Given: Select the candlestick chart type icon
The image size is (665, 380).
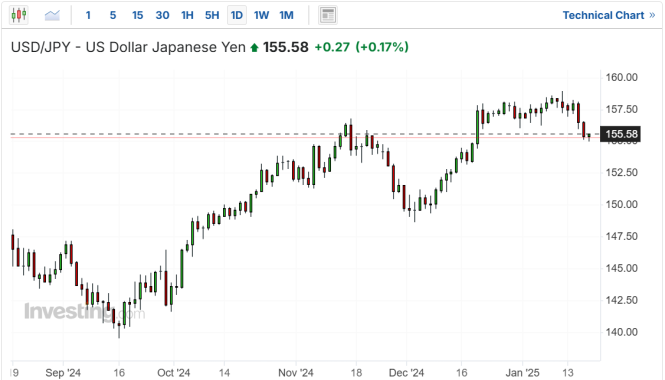Looking at the screenshot, I should coord(19,16).
